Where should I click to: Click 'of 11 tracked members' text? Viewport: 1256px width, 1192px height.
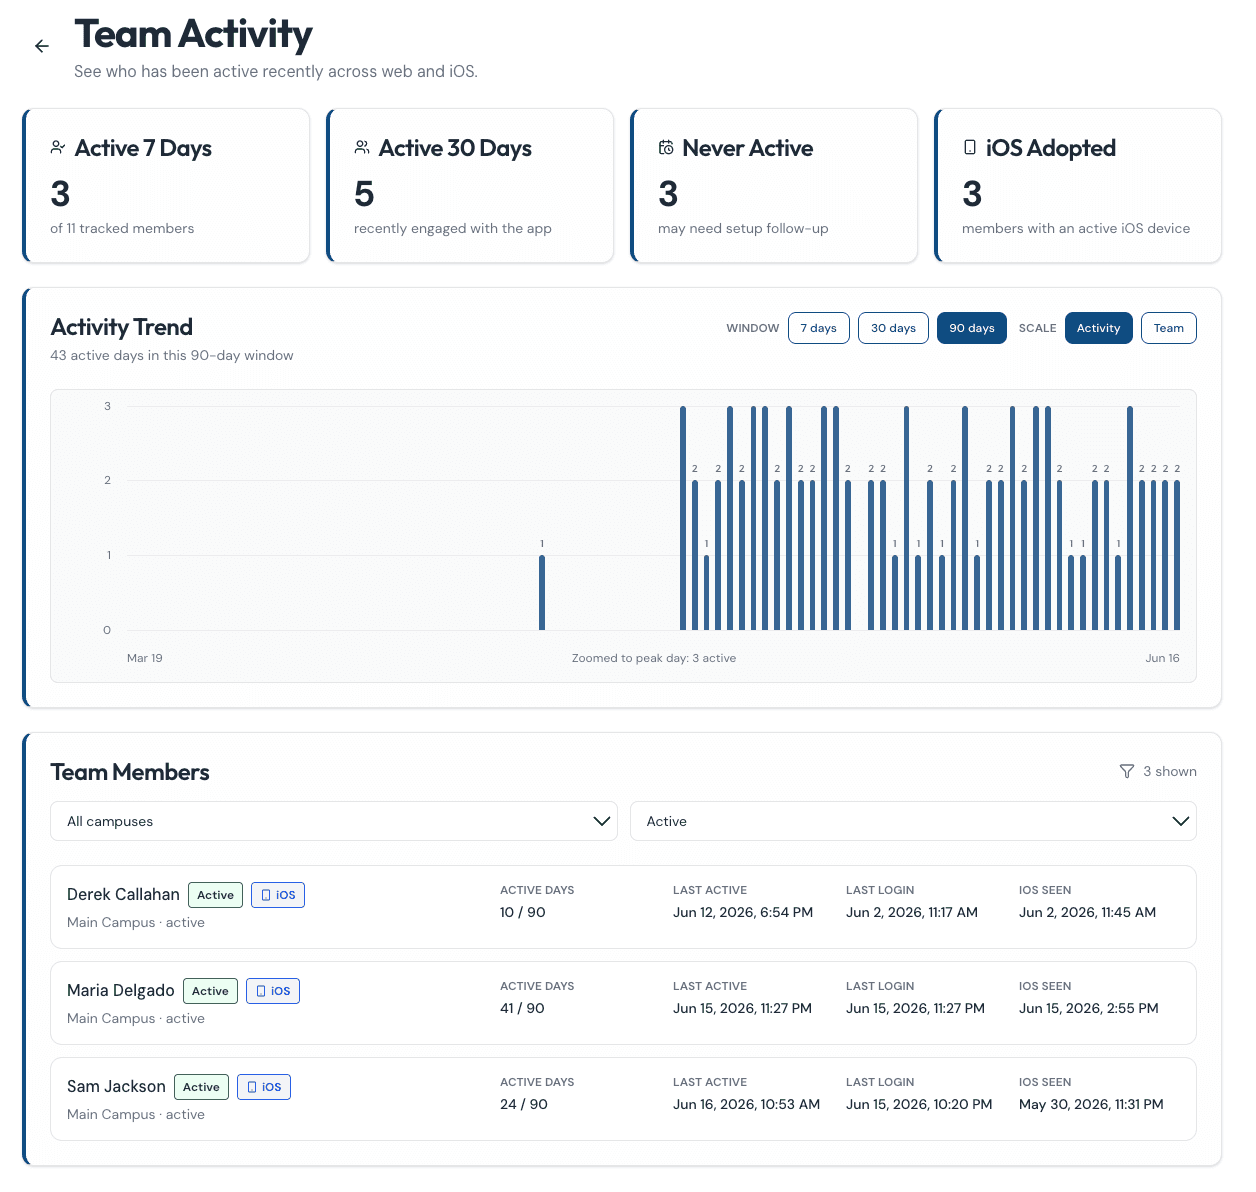122,228
